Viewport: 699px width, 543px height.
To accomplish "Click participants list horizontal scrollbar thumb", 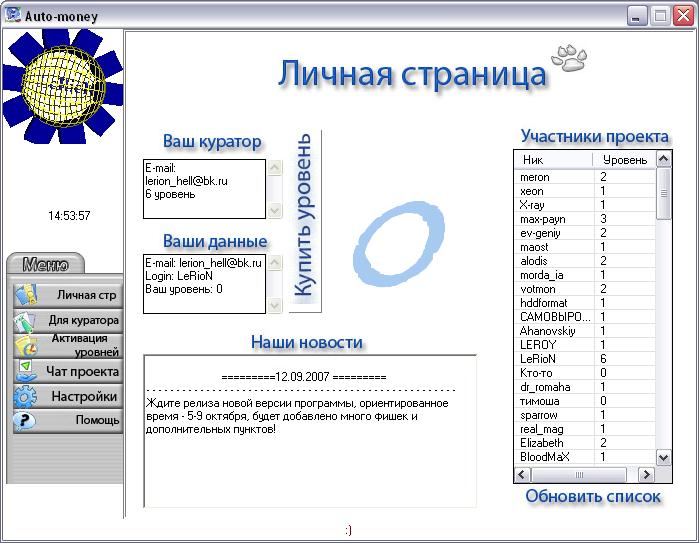I will coord(579,475).
